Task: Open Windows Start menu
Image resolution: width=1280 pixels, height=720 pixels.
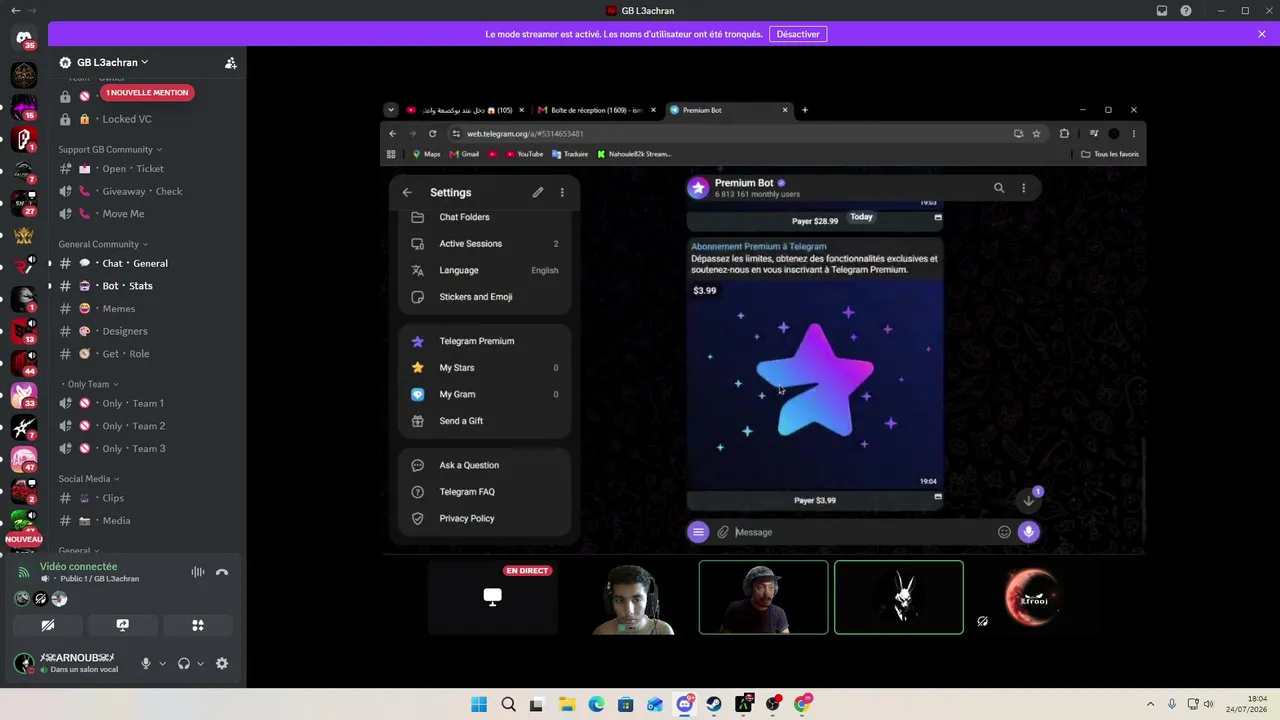Action: 479,704
